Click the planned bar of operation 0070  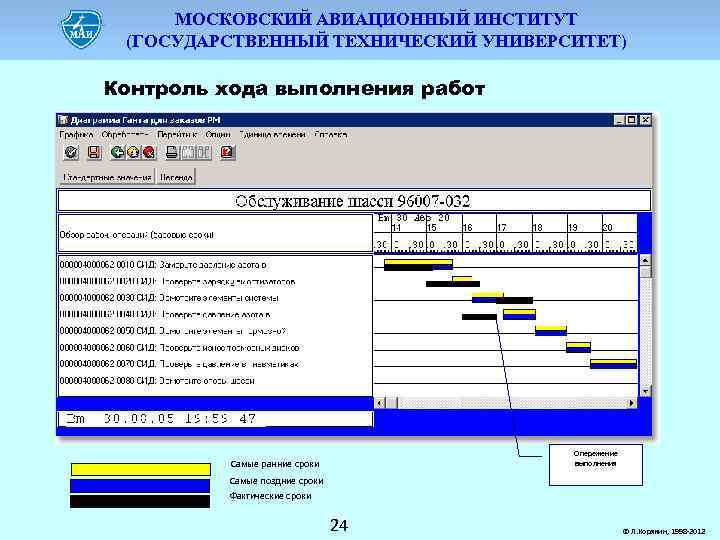pos(613,364)
